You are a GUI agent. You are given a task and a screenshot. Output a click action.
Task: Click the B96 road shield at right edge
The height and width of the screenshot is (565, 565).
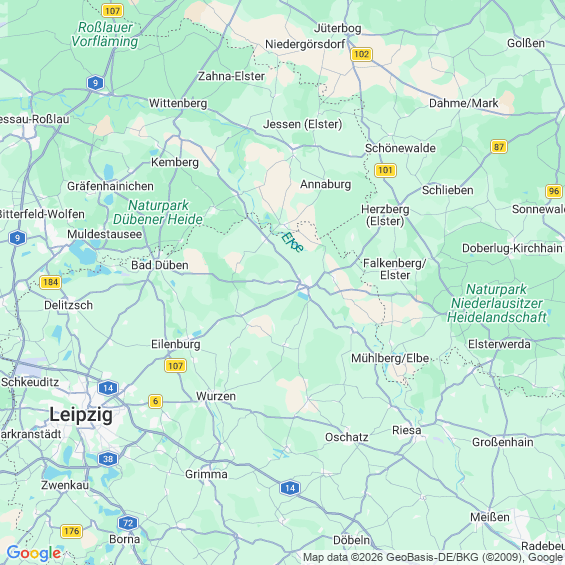(554, 191)
